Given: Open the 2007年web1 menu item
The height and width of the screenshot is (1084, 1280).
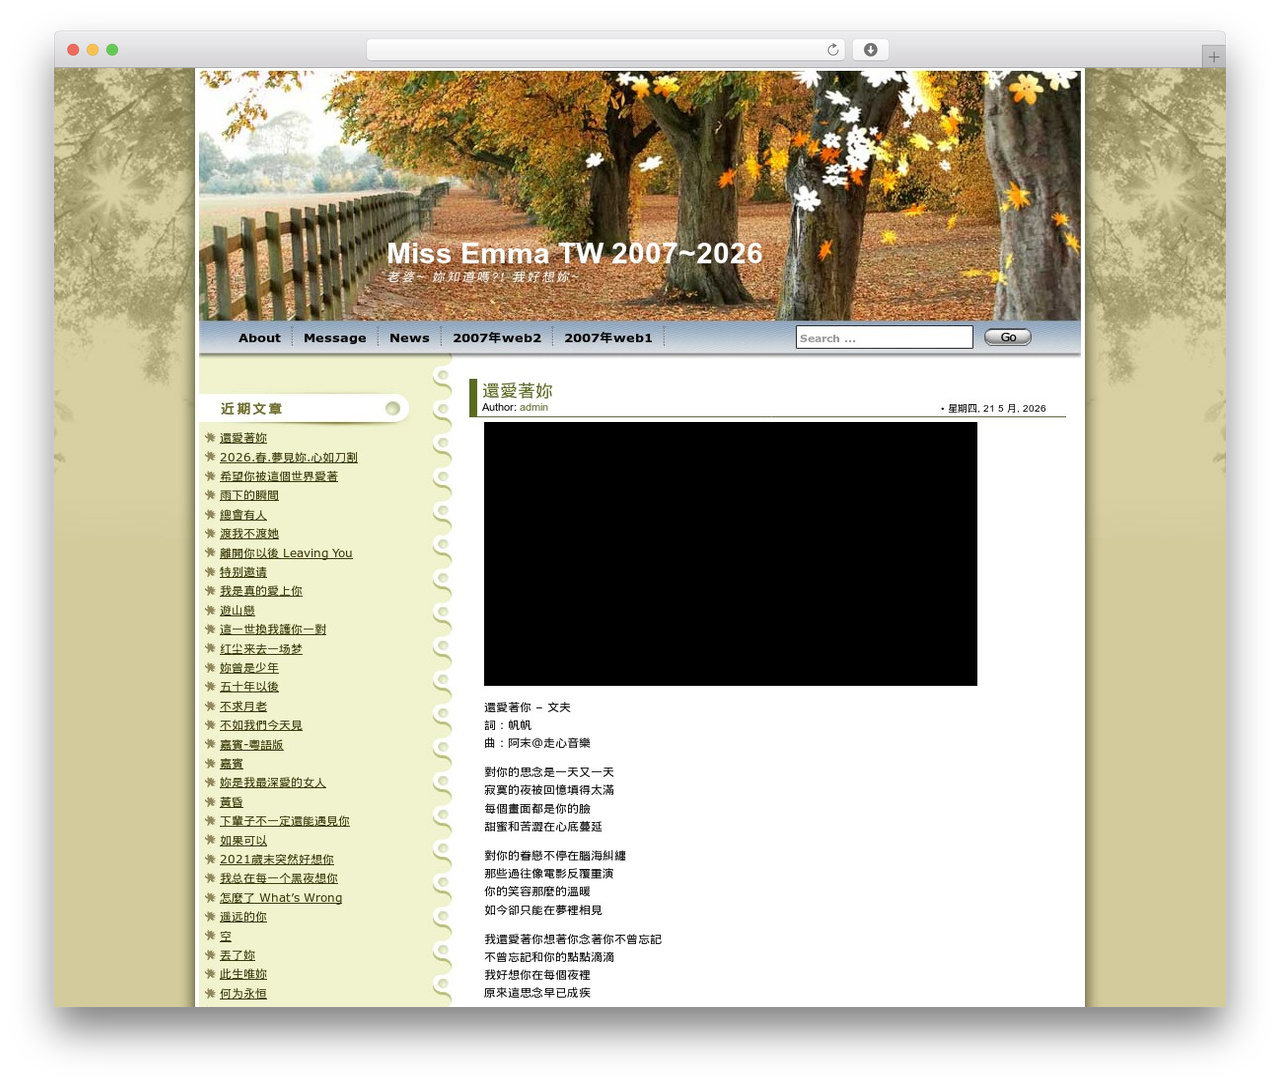Looking at the screenshot, I should tap(608, 338).
